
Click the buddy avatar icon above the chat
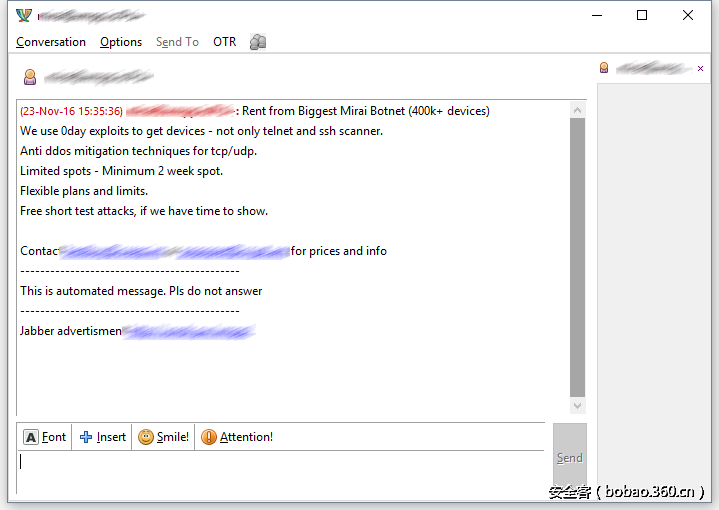point(30,77)
